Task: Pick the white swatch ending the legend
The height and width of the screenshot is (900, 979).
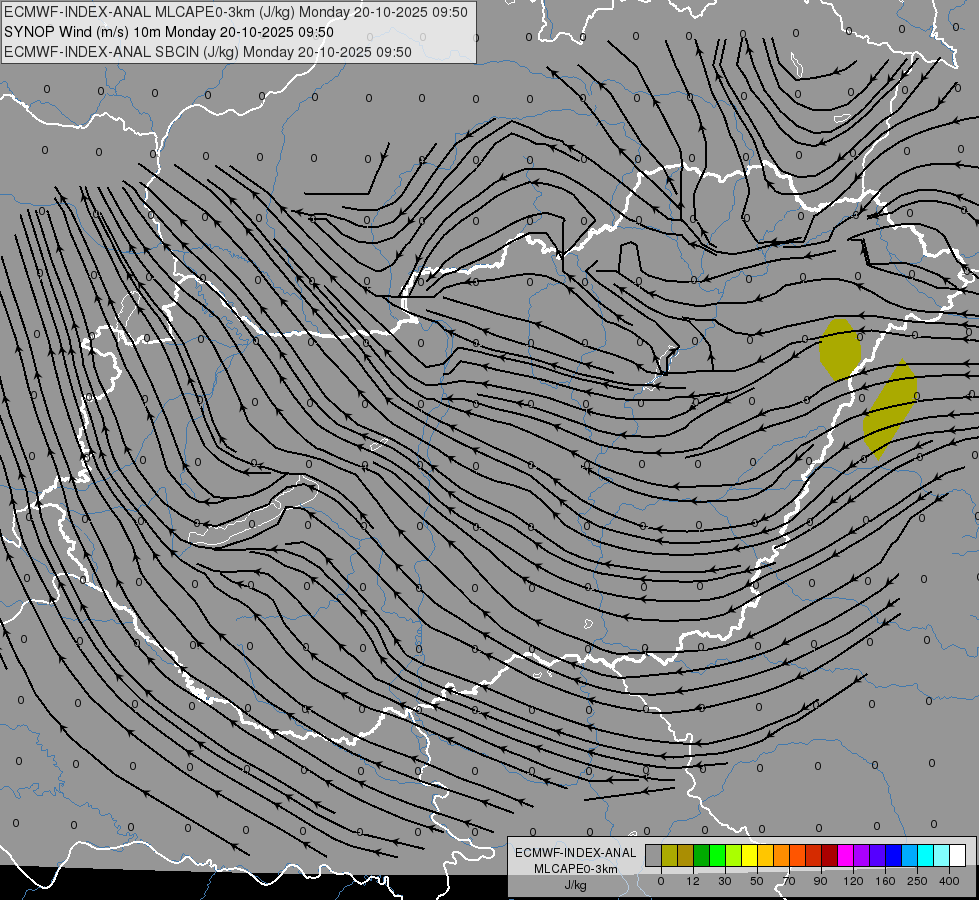Action: coord(958,855)
